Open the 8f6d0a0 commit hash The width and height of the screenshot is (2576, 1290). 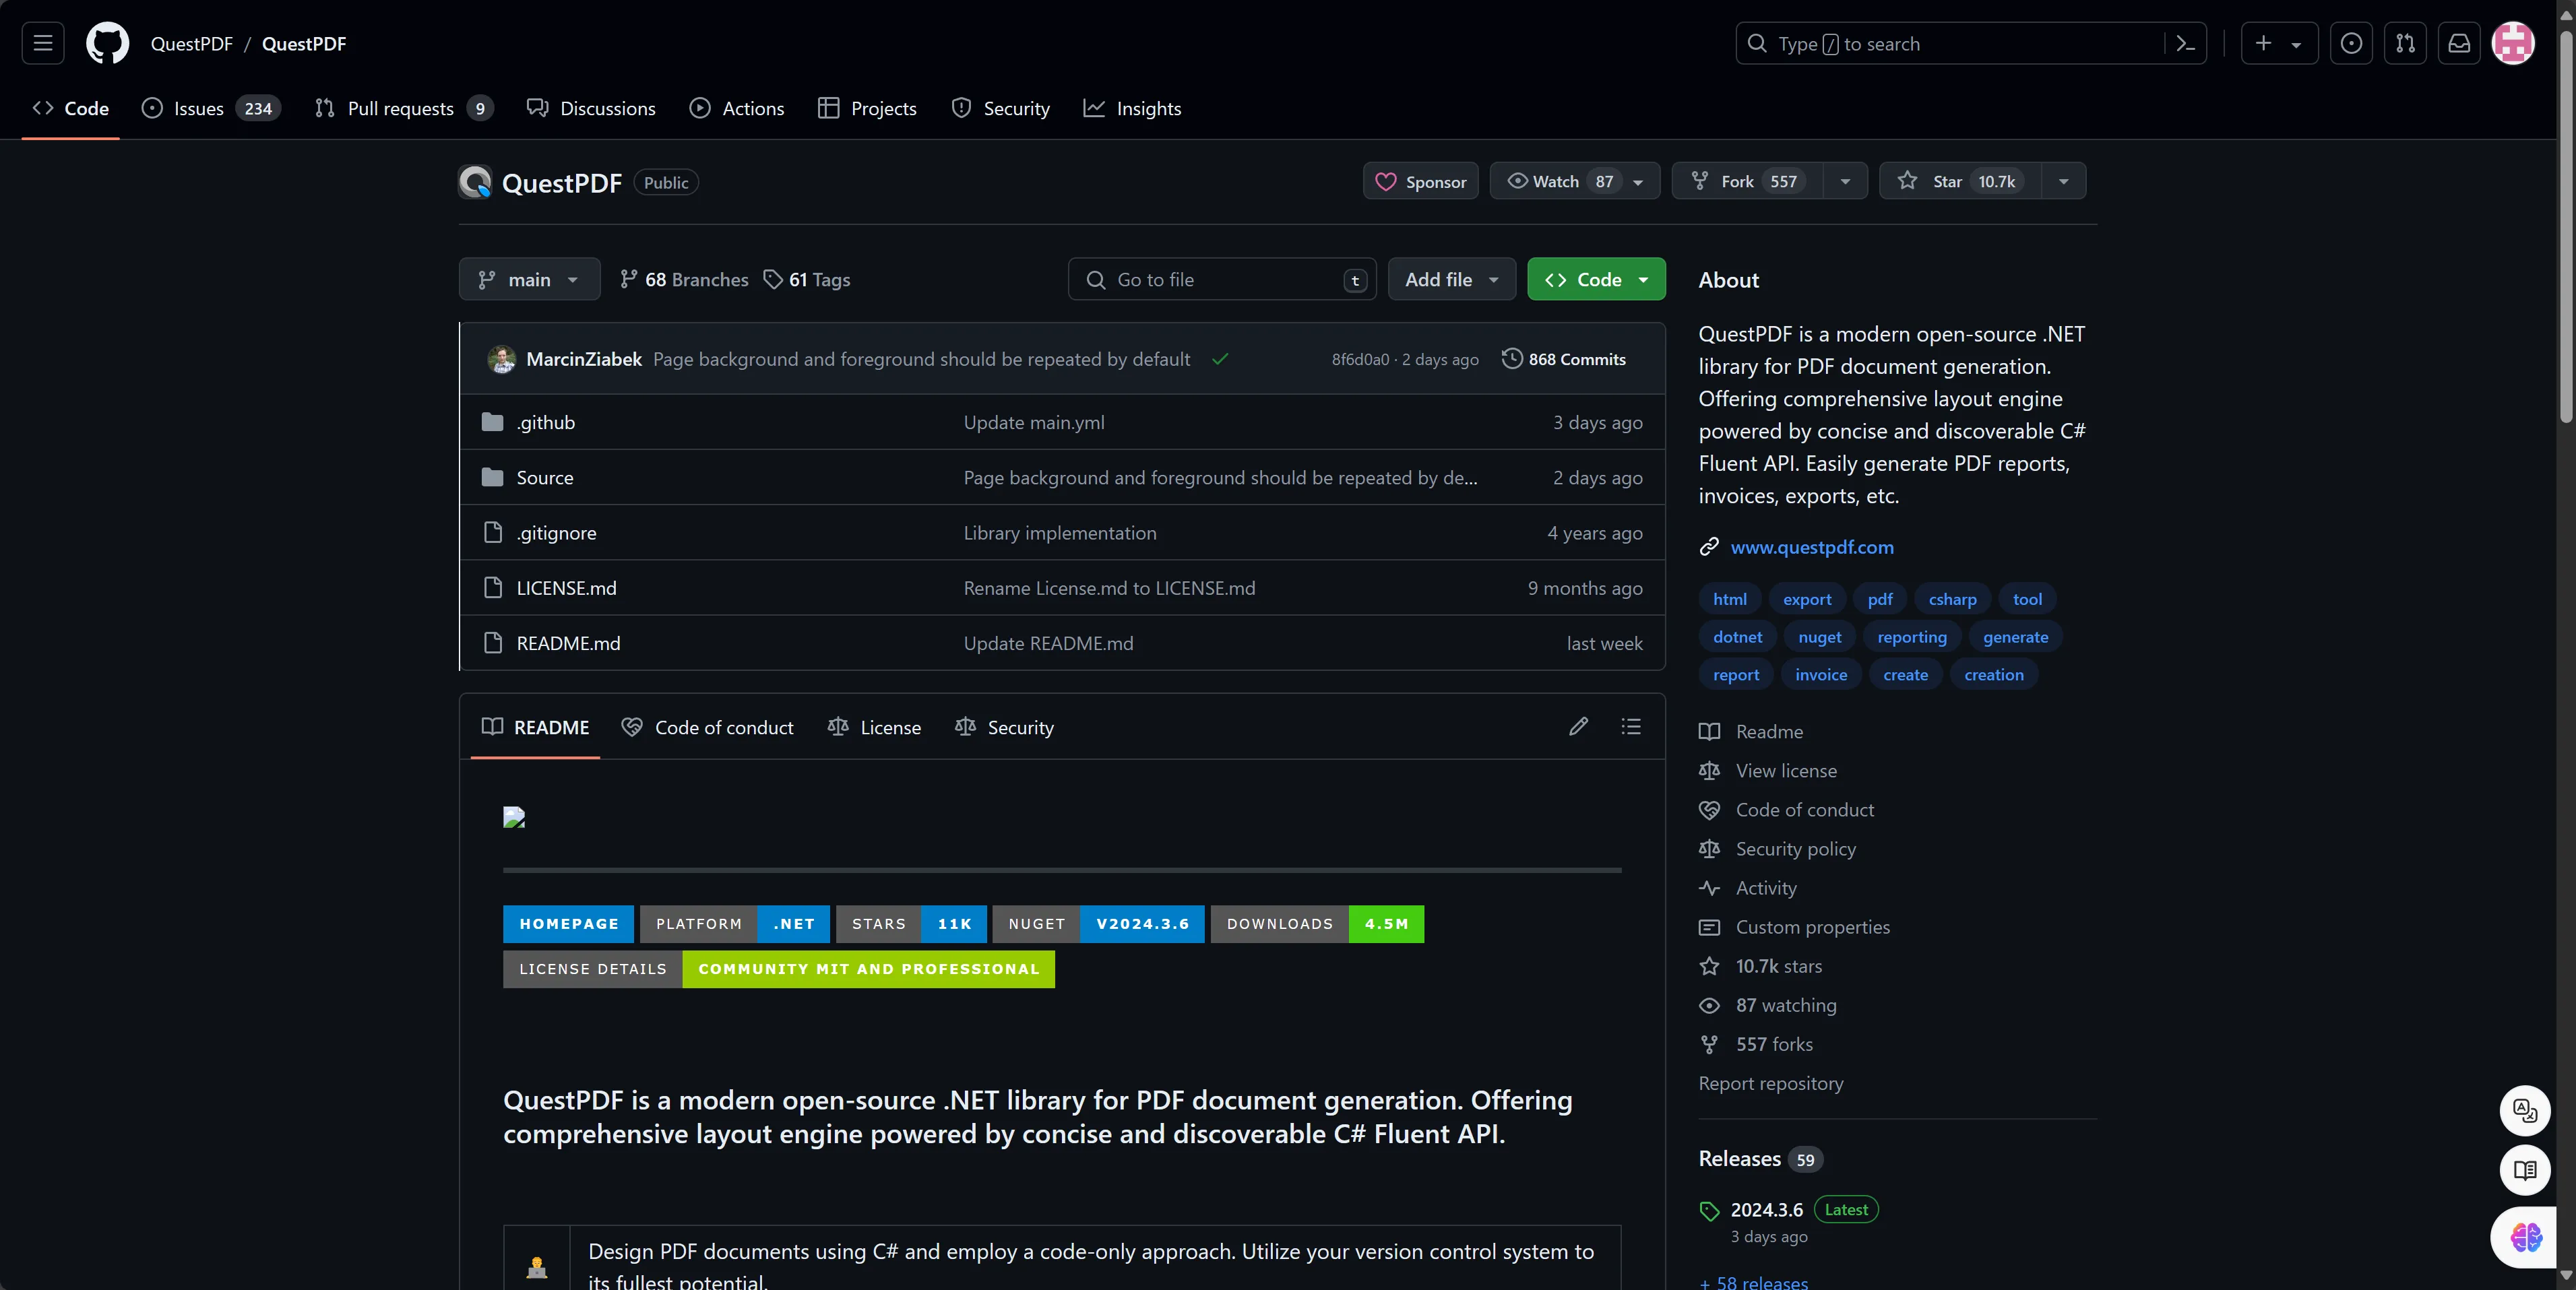(1359, 360)
